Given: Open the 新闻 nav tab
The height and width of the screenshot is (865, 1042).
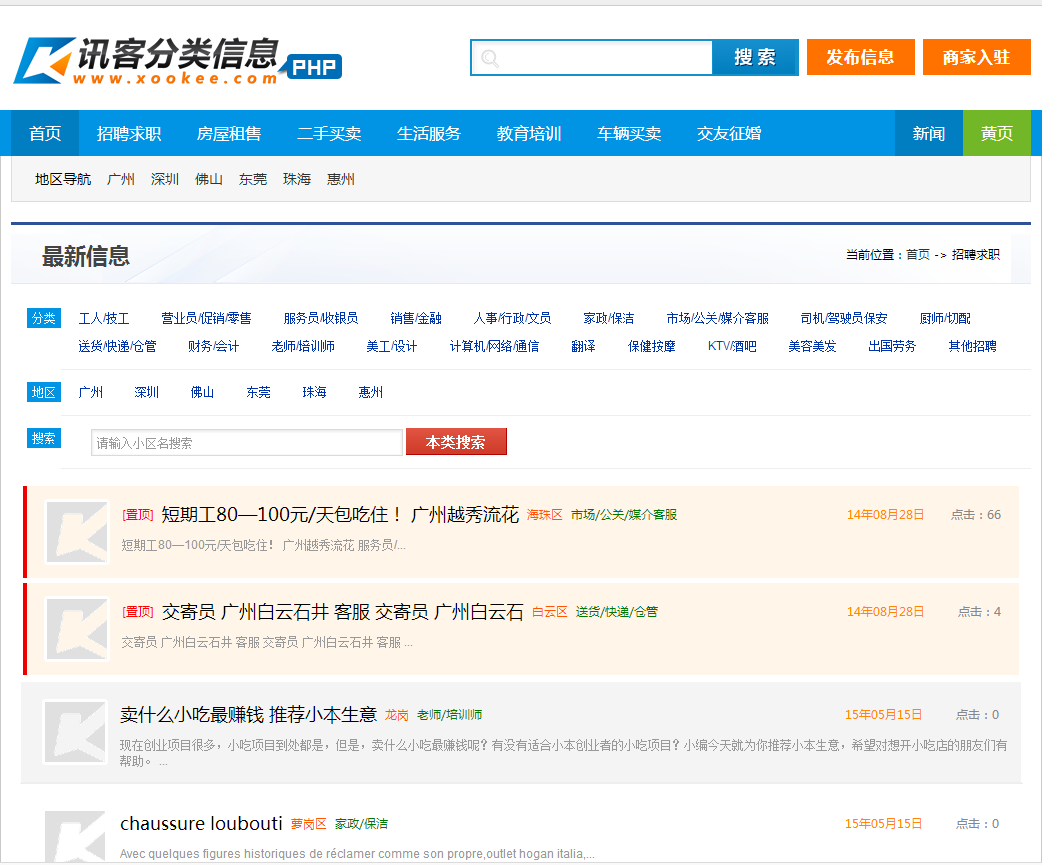Looking at the screenshot, I should [x=929, y=134].
